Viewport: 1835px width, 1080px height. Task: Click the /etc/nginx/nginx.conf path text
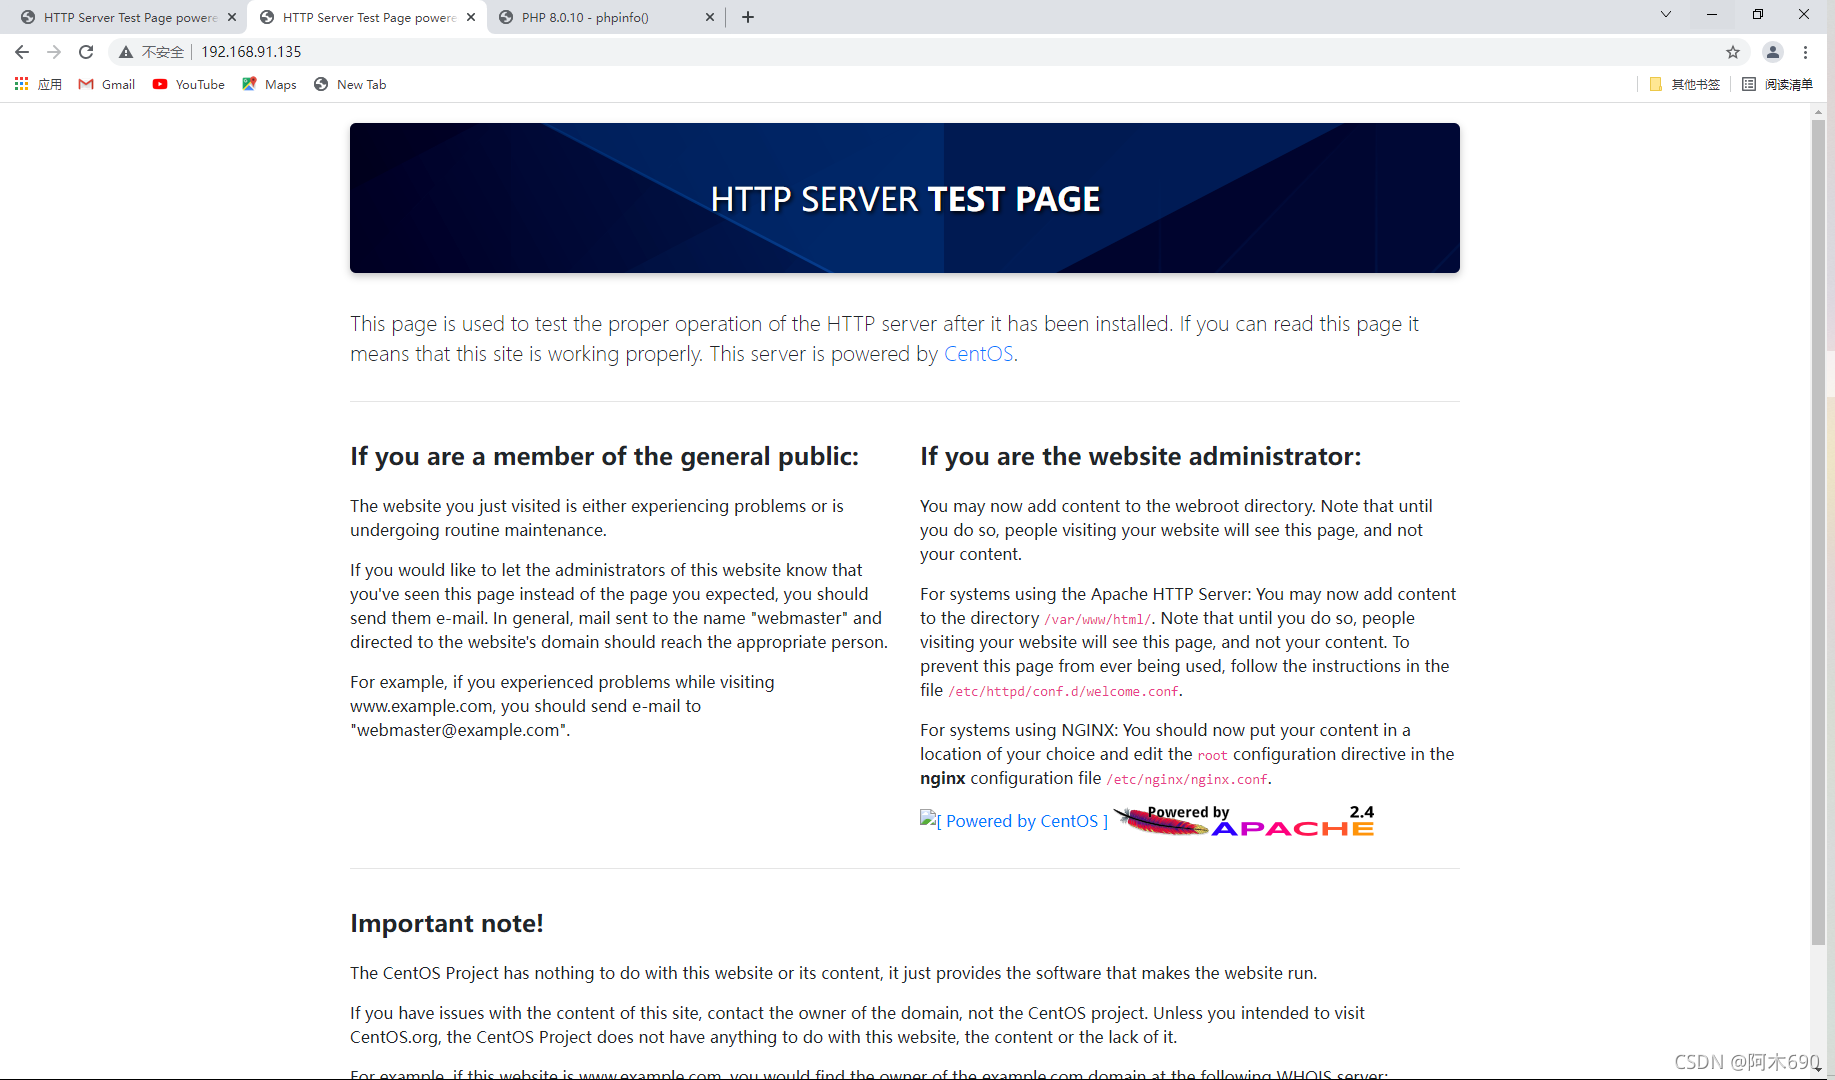(1187, 780)
